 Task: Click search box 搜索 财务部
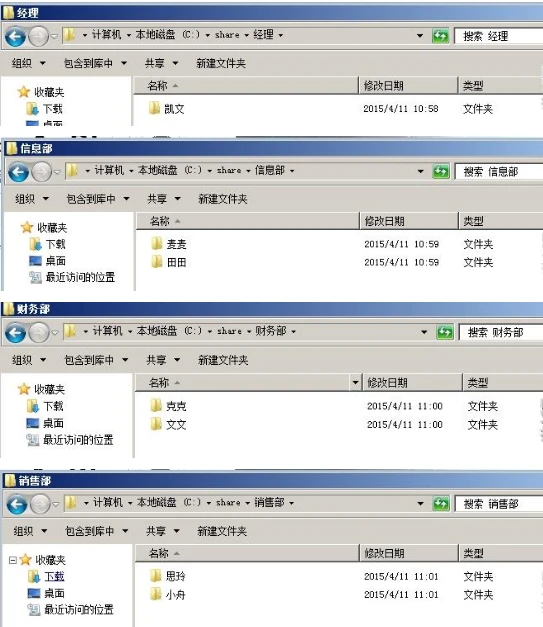click(x=501, y=332)
